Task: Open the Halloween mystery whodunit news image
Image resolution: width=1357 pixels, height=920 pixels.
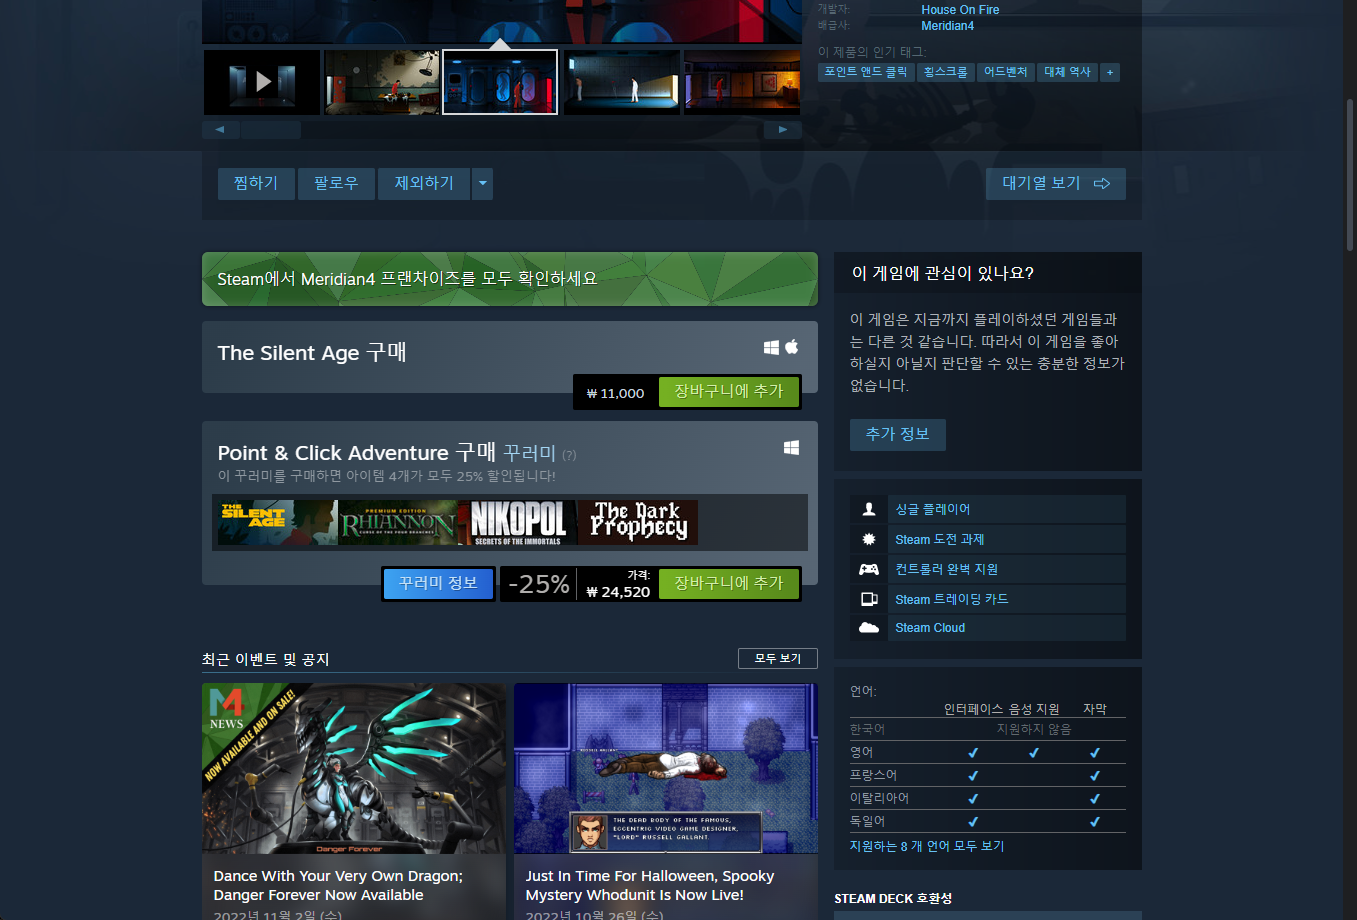Action: (666, 769)
